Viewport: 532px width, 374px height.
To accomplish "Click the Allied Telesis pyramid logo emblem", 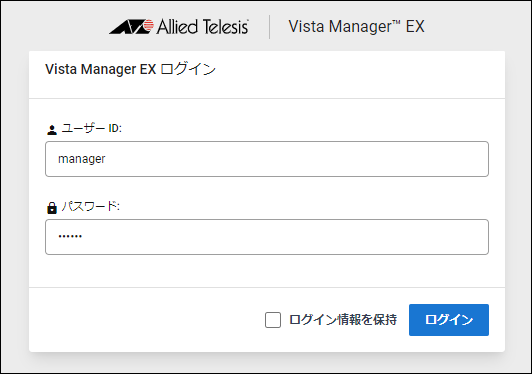I will point(131,26).
